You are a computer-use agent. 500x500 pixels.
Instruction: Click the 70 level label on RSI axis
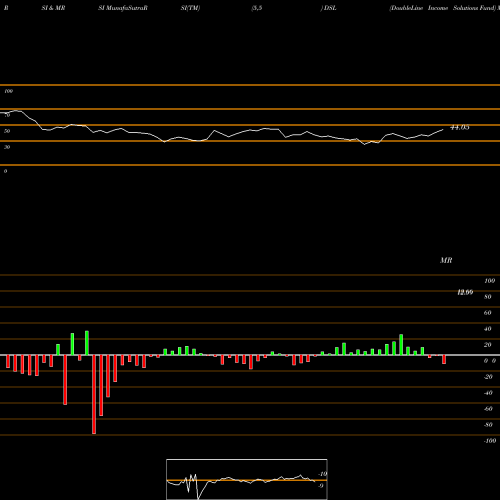point(7,115)
